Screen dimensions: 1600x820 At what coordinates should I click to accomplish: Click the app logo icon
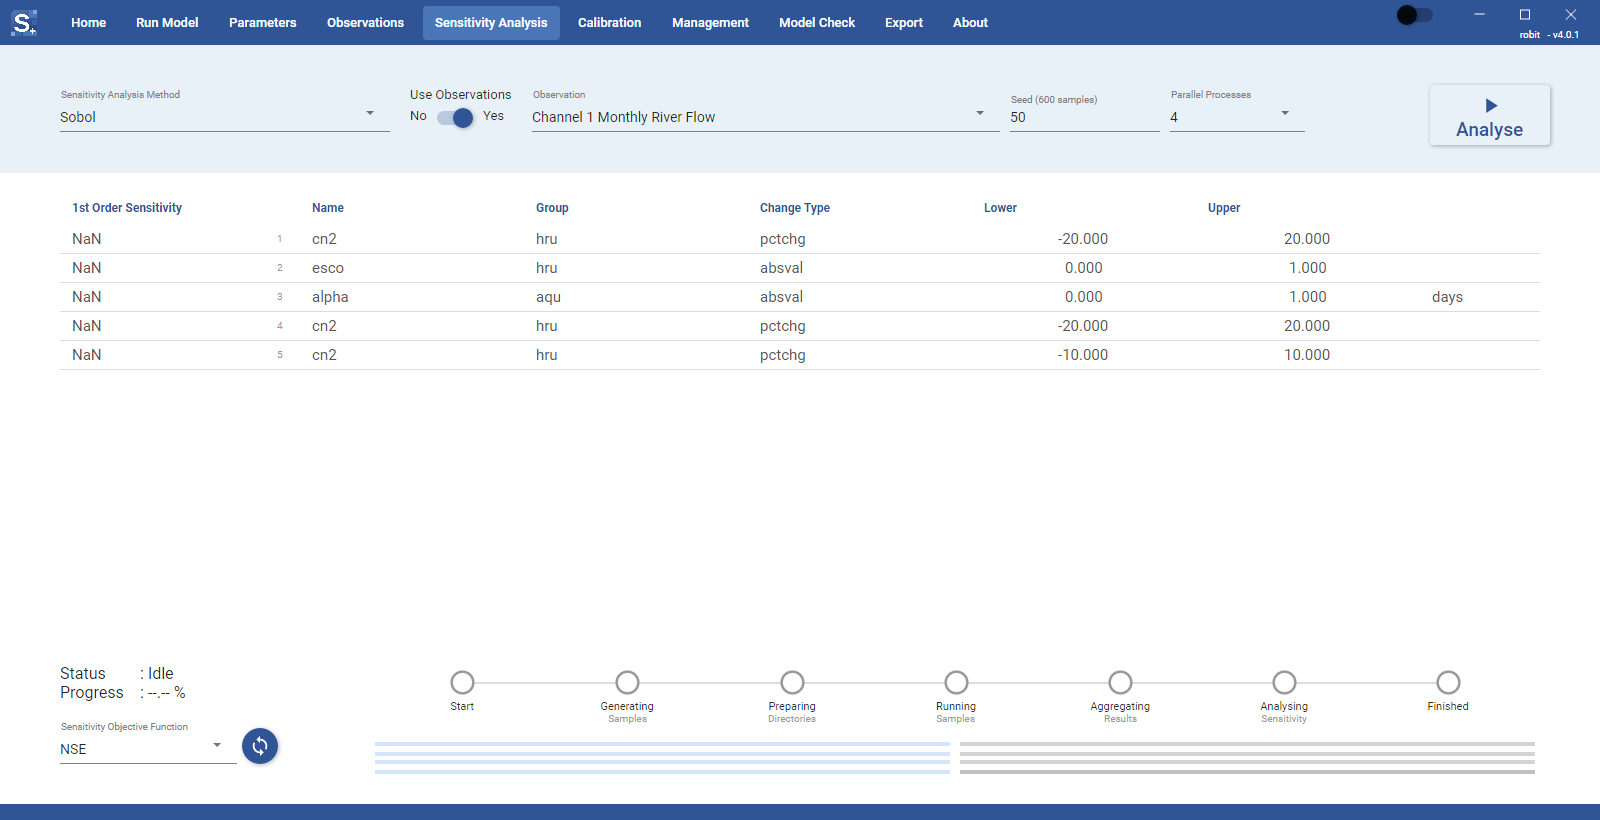point(24,22)
